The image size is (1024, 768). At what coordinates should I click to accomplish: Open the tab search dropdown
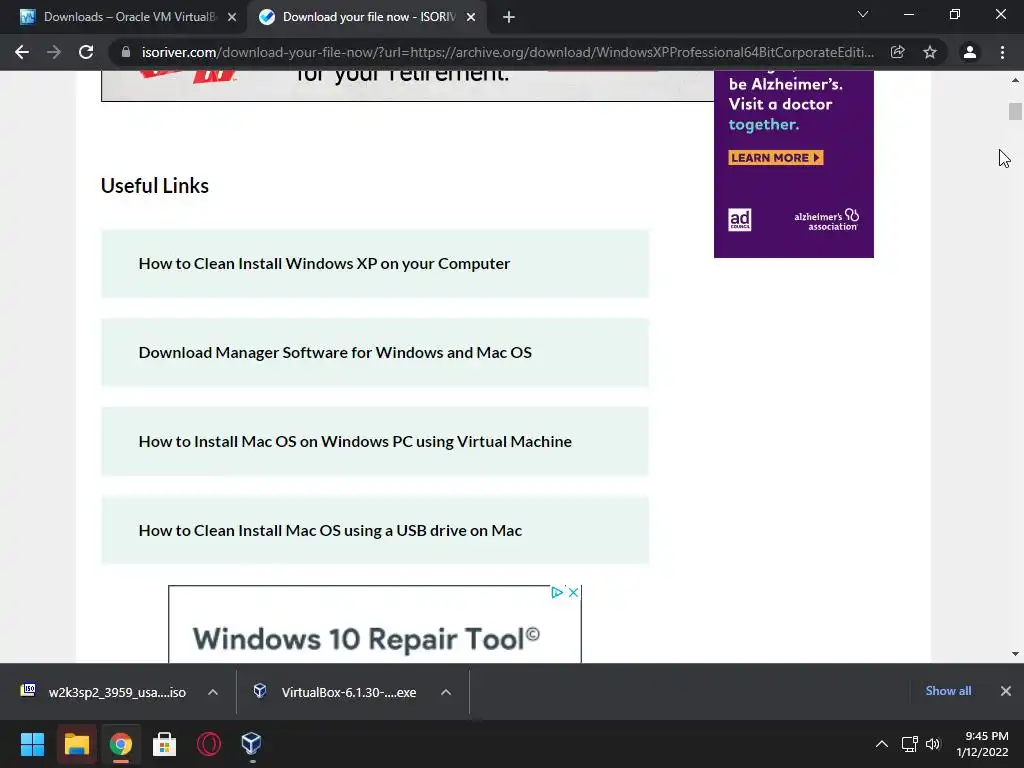pyautogui.click(x=863, y=14)
